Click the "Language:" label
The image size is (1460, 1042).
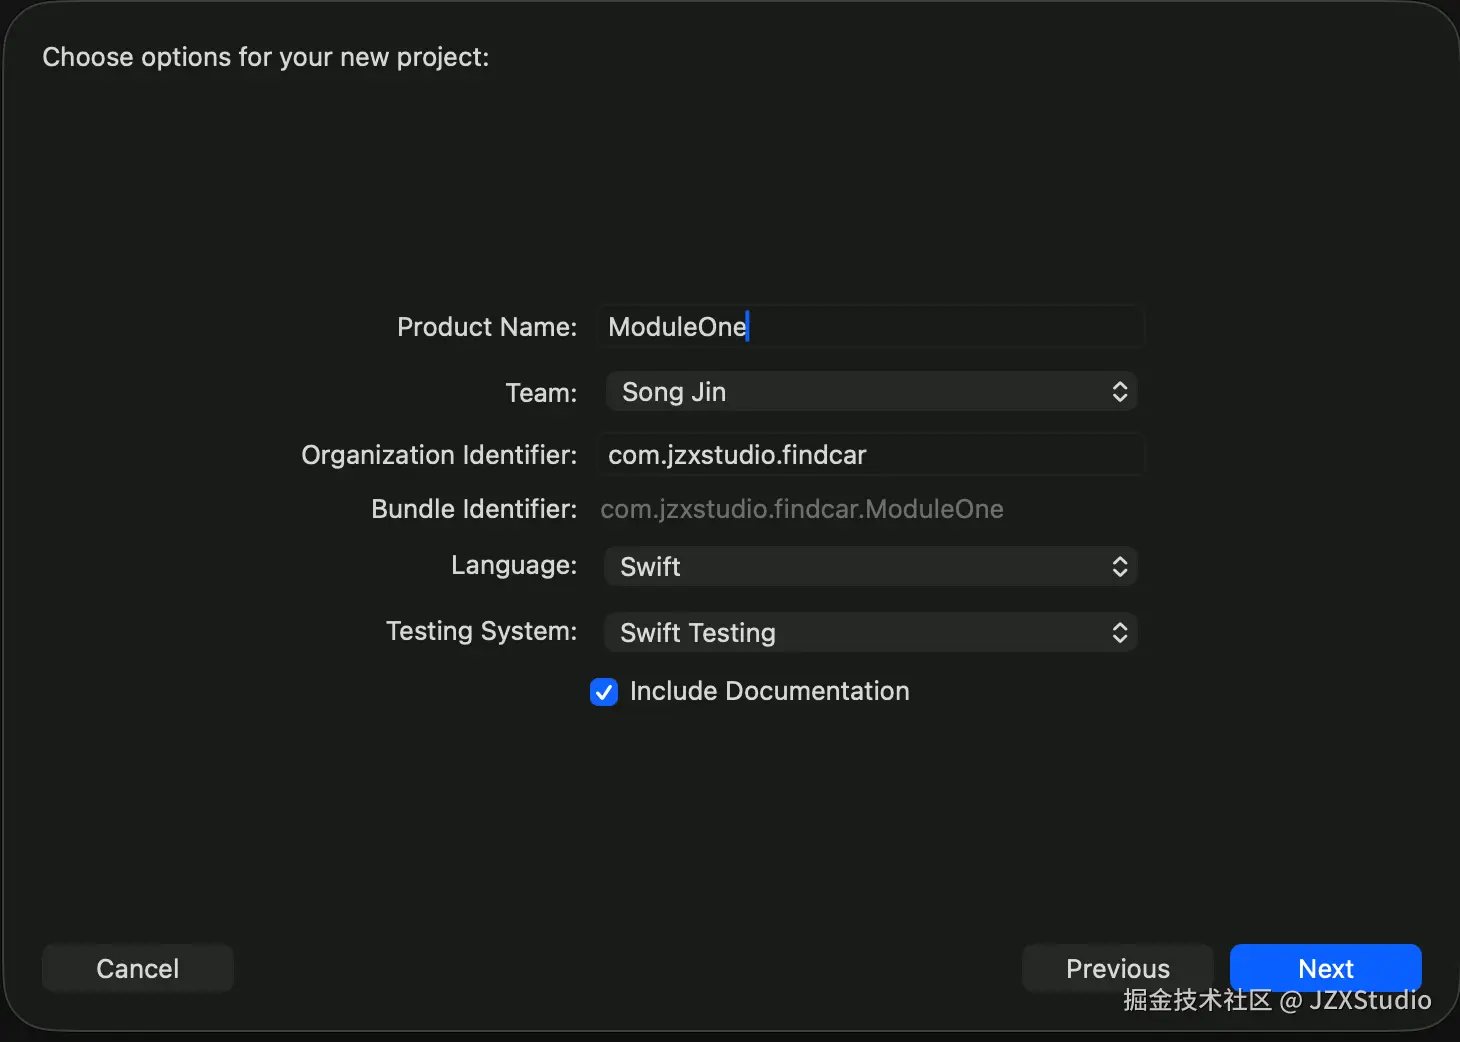pyautogui.click(x=514, y=565)
